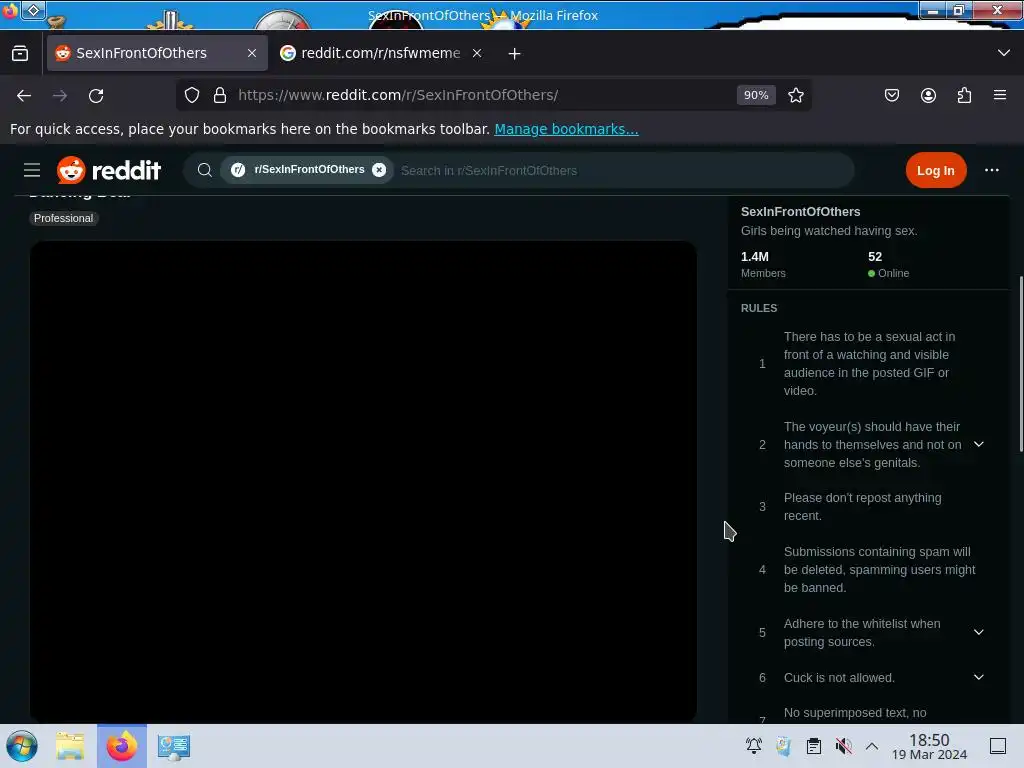
Task: Click the Reddit search magnifier icon
Action: 204,170
